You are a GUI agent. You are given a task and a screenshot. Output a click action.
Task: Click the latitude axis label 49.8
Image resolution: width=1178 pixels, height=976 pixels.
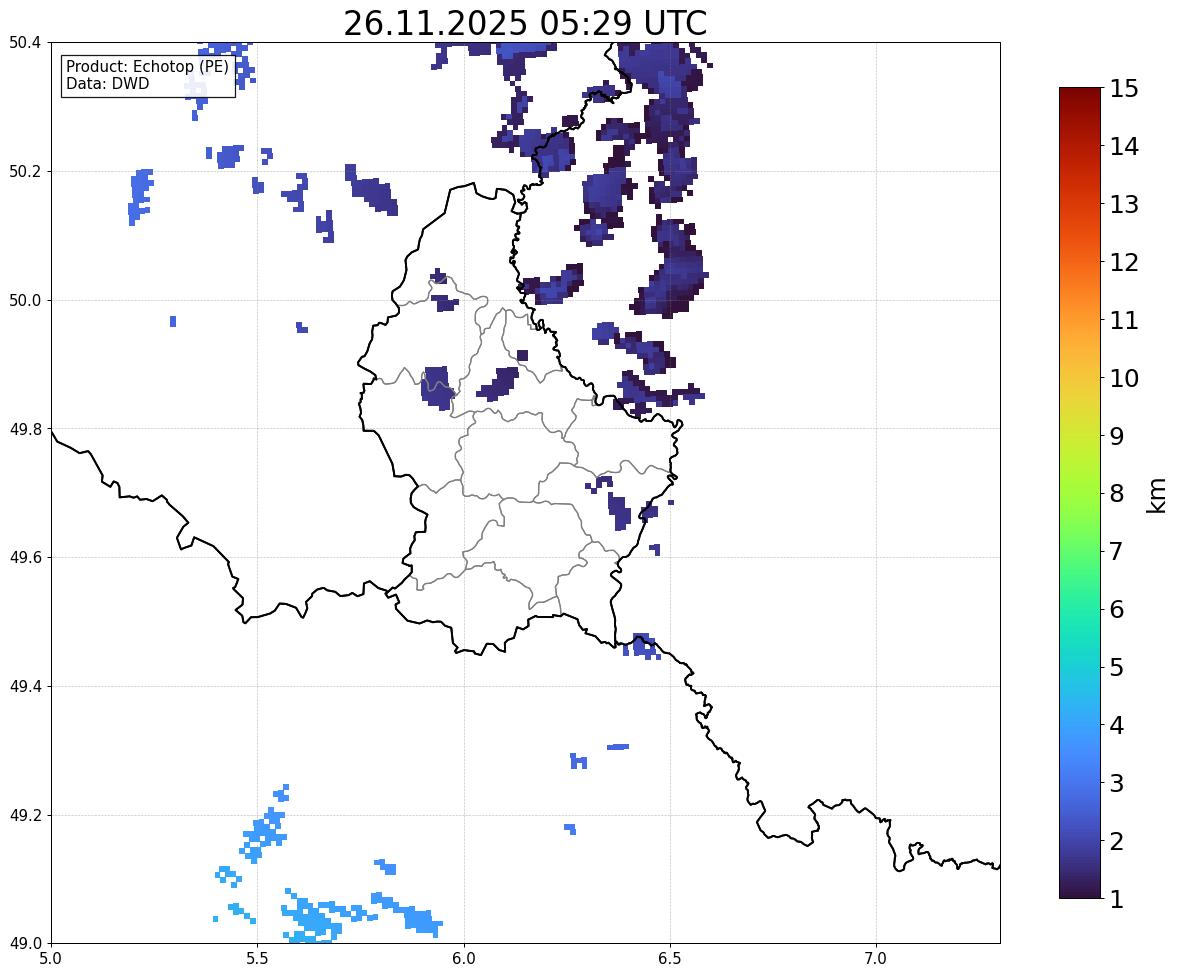pyautogui.click(x=25, y=429)
